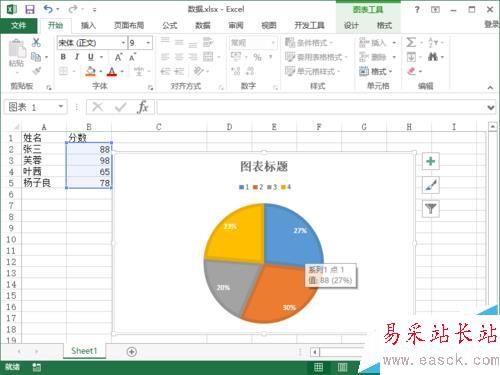Click Delete cells button
This screenshot has width=500, height=375.
click(x=373, y=57)
